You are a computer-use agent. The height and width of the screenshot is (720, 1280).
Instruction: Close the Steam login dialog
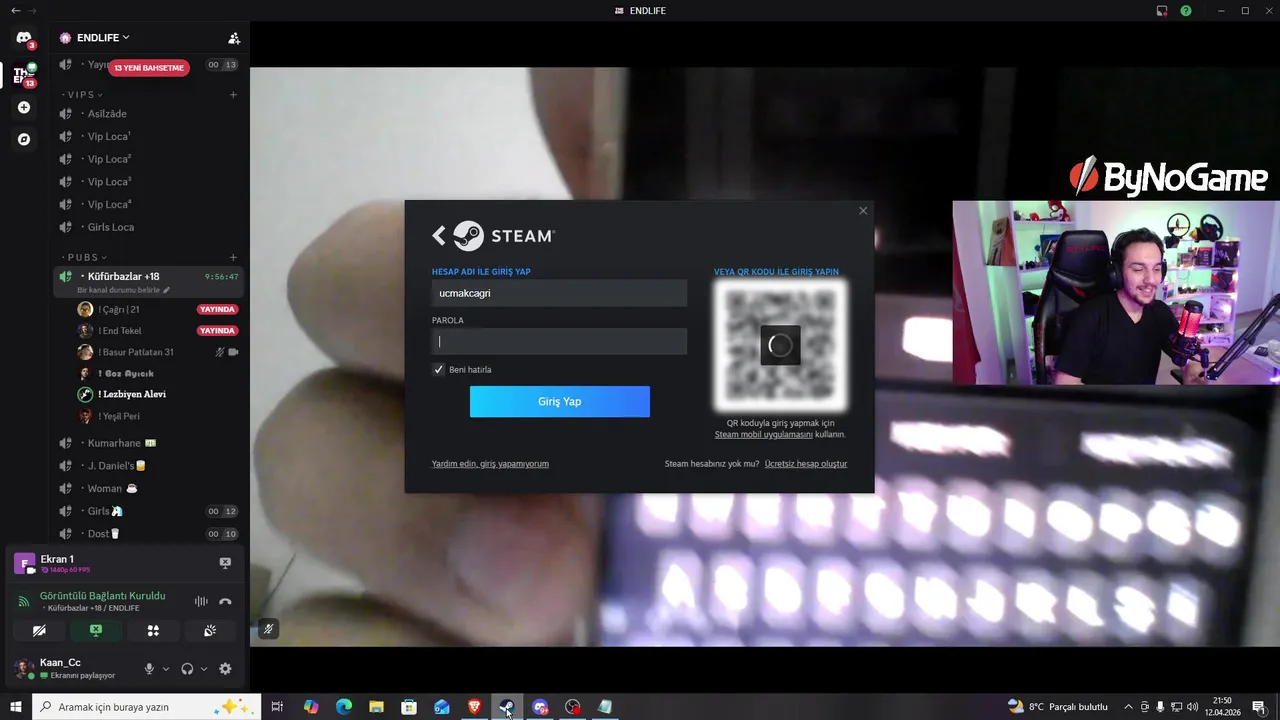pyautogui.click(x=863, y=210)
